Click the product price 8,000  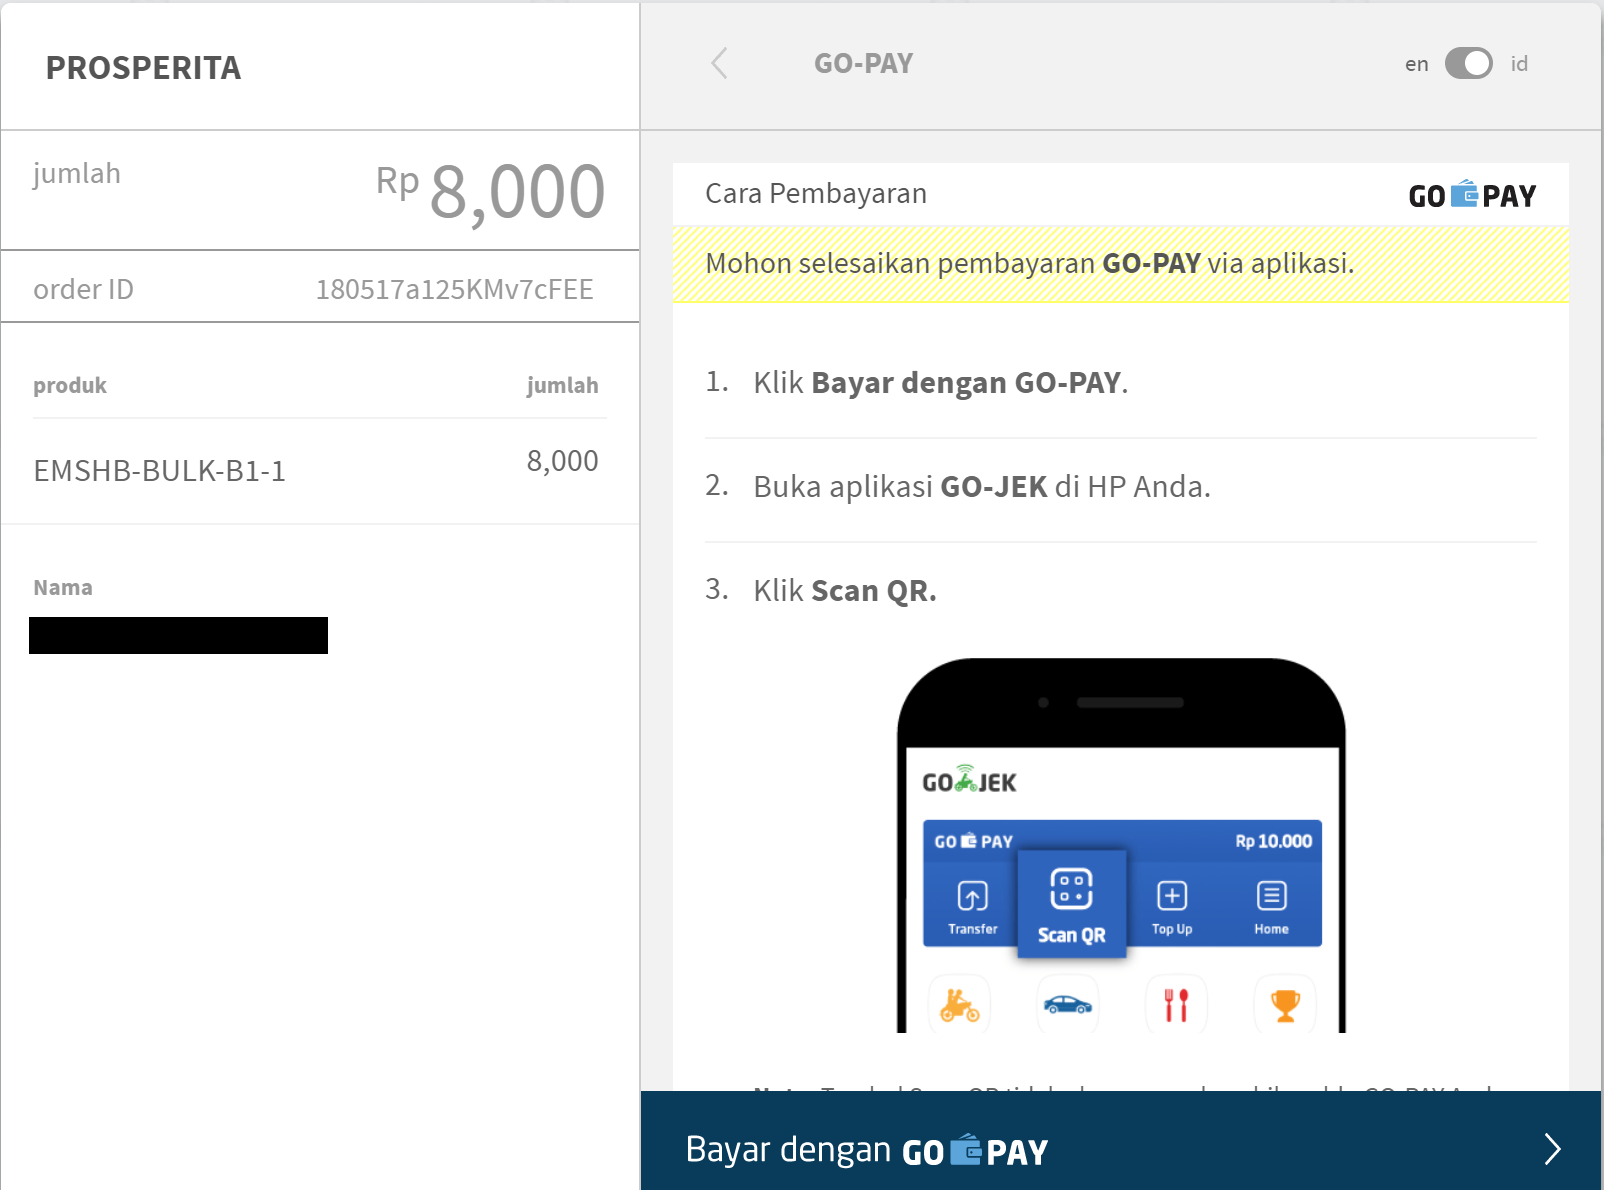(x=562, y=461)
